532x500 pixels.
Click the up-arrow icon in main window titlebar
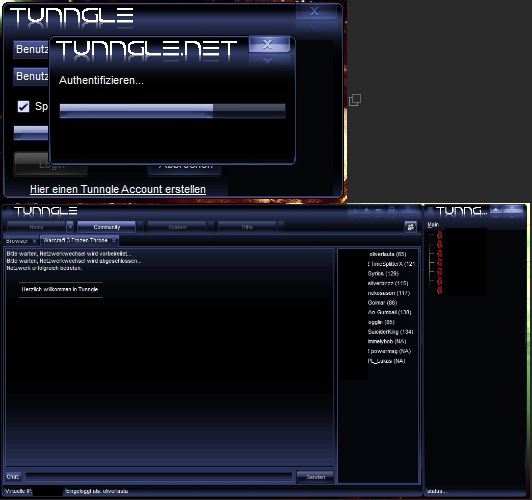[366, 210]
